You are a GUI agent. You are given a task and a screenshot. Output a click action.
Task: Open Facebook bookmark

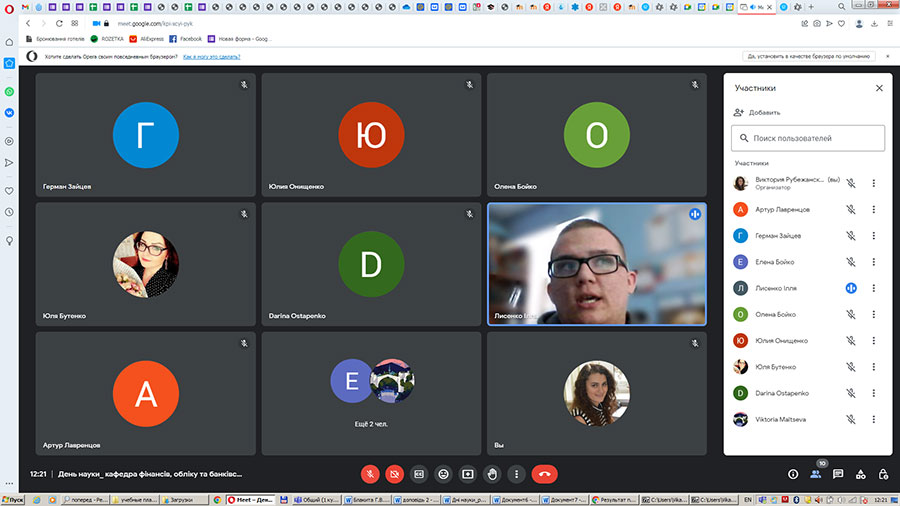(185, 39)
